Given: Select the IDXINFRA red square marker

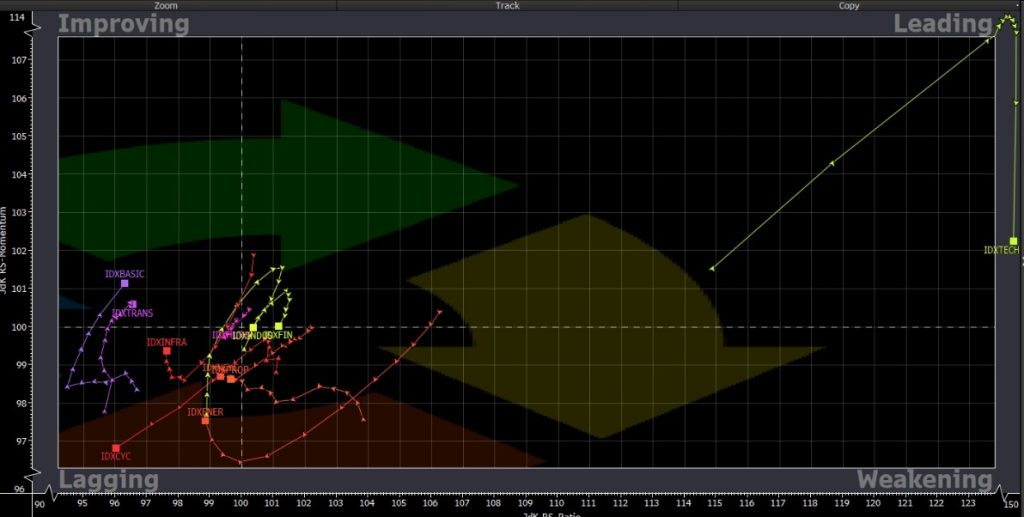Looking at the screenshot, I should (167, 351).
